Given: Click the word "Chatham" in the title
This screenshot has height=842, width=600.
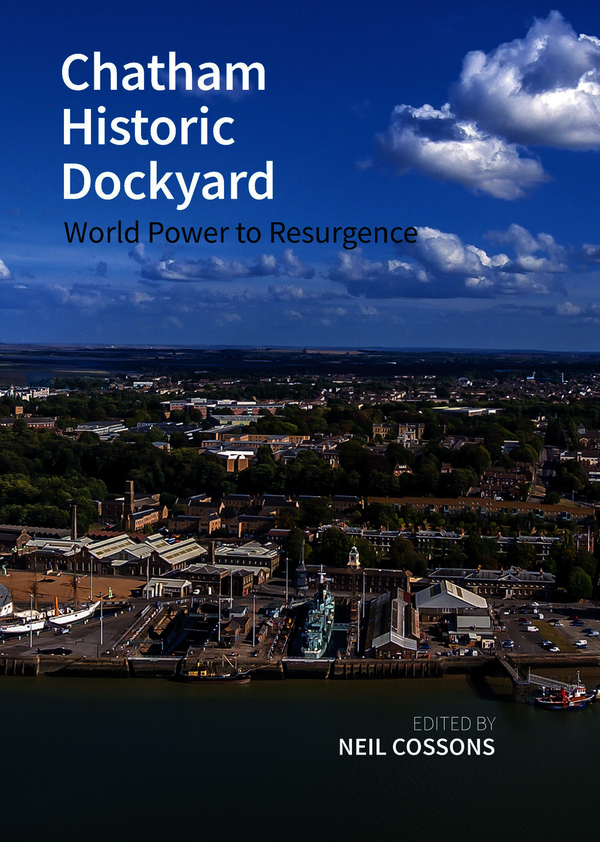Looking at the screenshot, I should [163, 73].
